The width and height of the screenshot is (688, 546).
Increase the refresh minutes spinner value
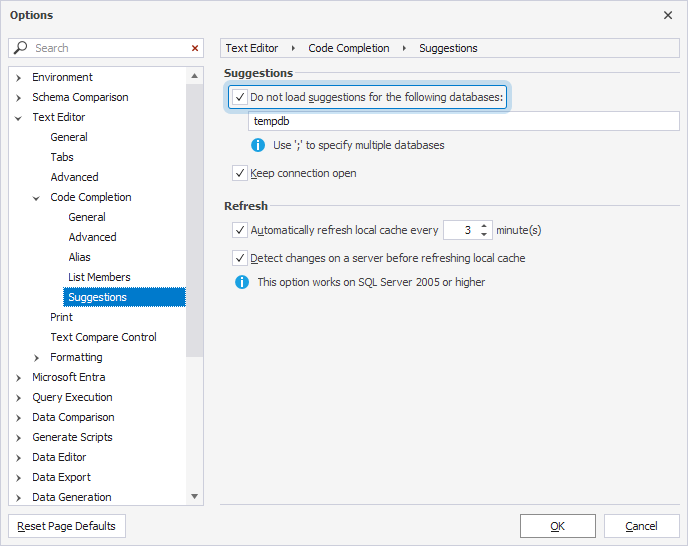(485, 225)
